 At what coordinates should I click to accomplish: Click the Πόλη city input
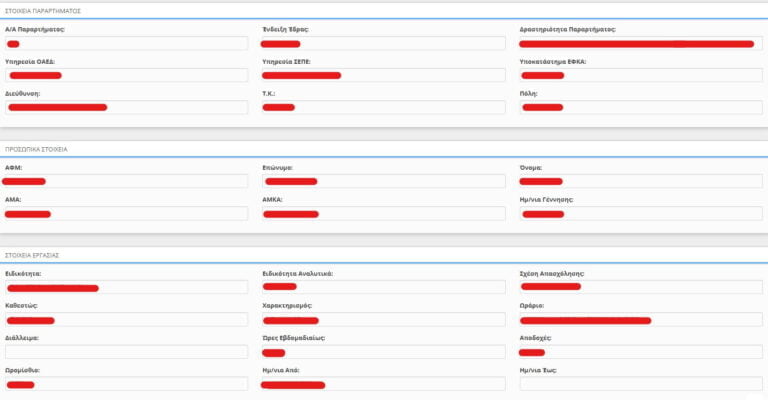[x=640, y=107]
